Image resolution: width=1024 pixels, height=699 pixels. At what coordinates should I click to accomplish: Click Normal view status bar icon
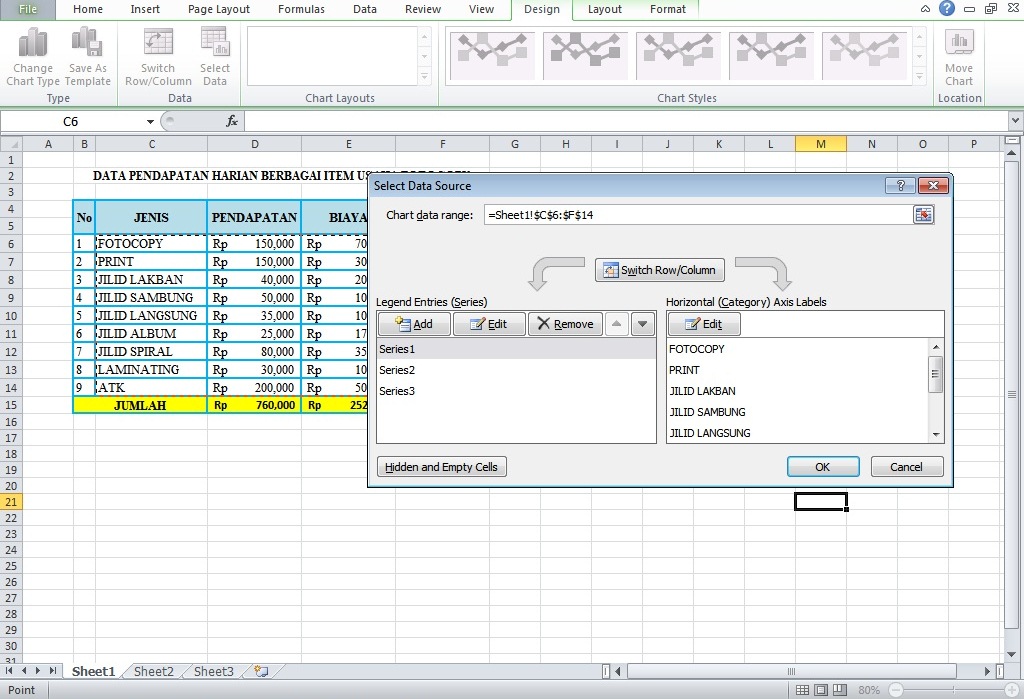(x=803, y=690)
